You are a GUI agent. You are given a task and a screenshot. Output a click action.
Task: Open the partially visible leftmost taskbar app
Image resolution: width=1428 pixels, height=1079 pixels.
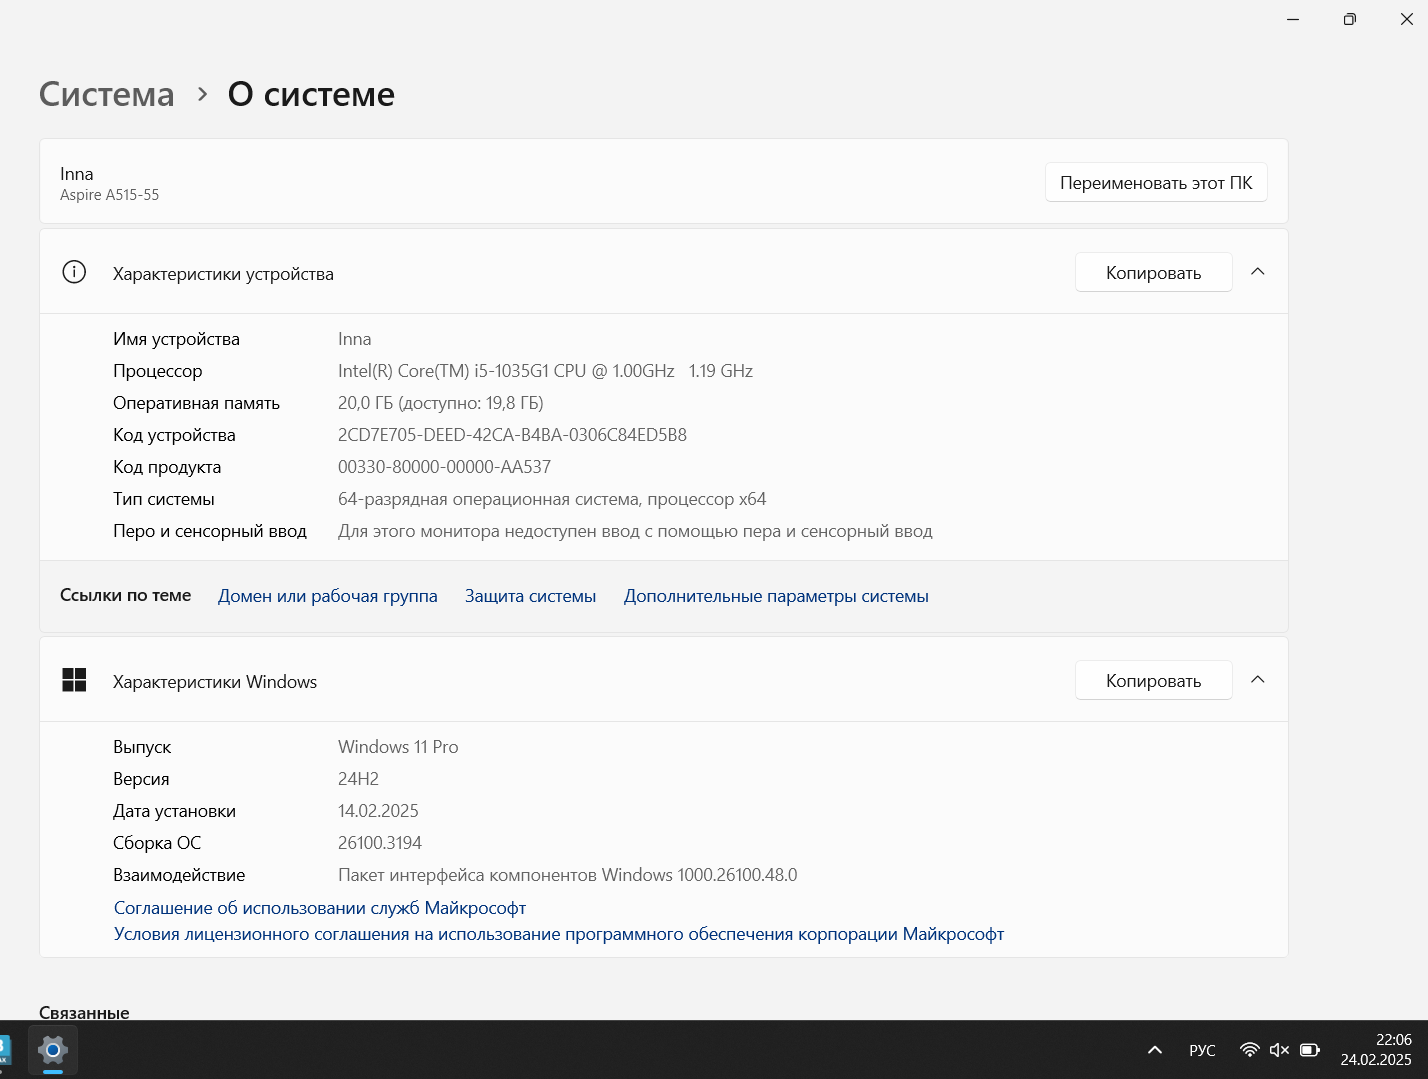pos(4,1050)
